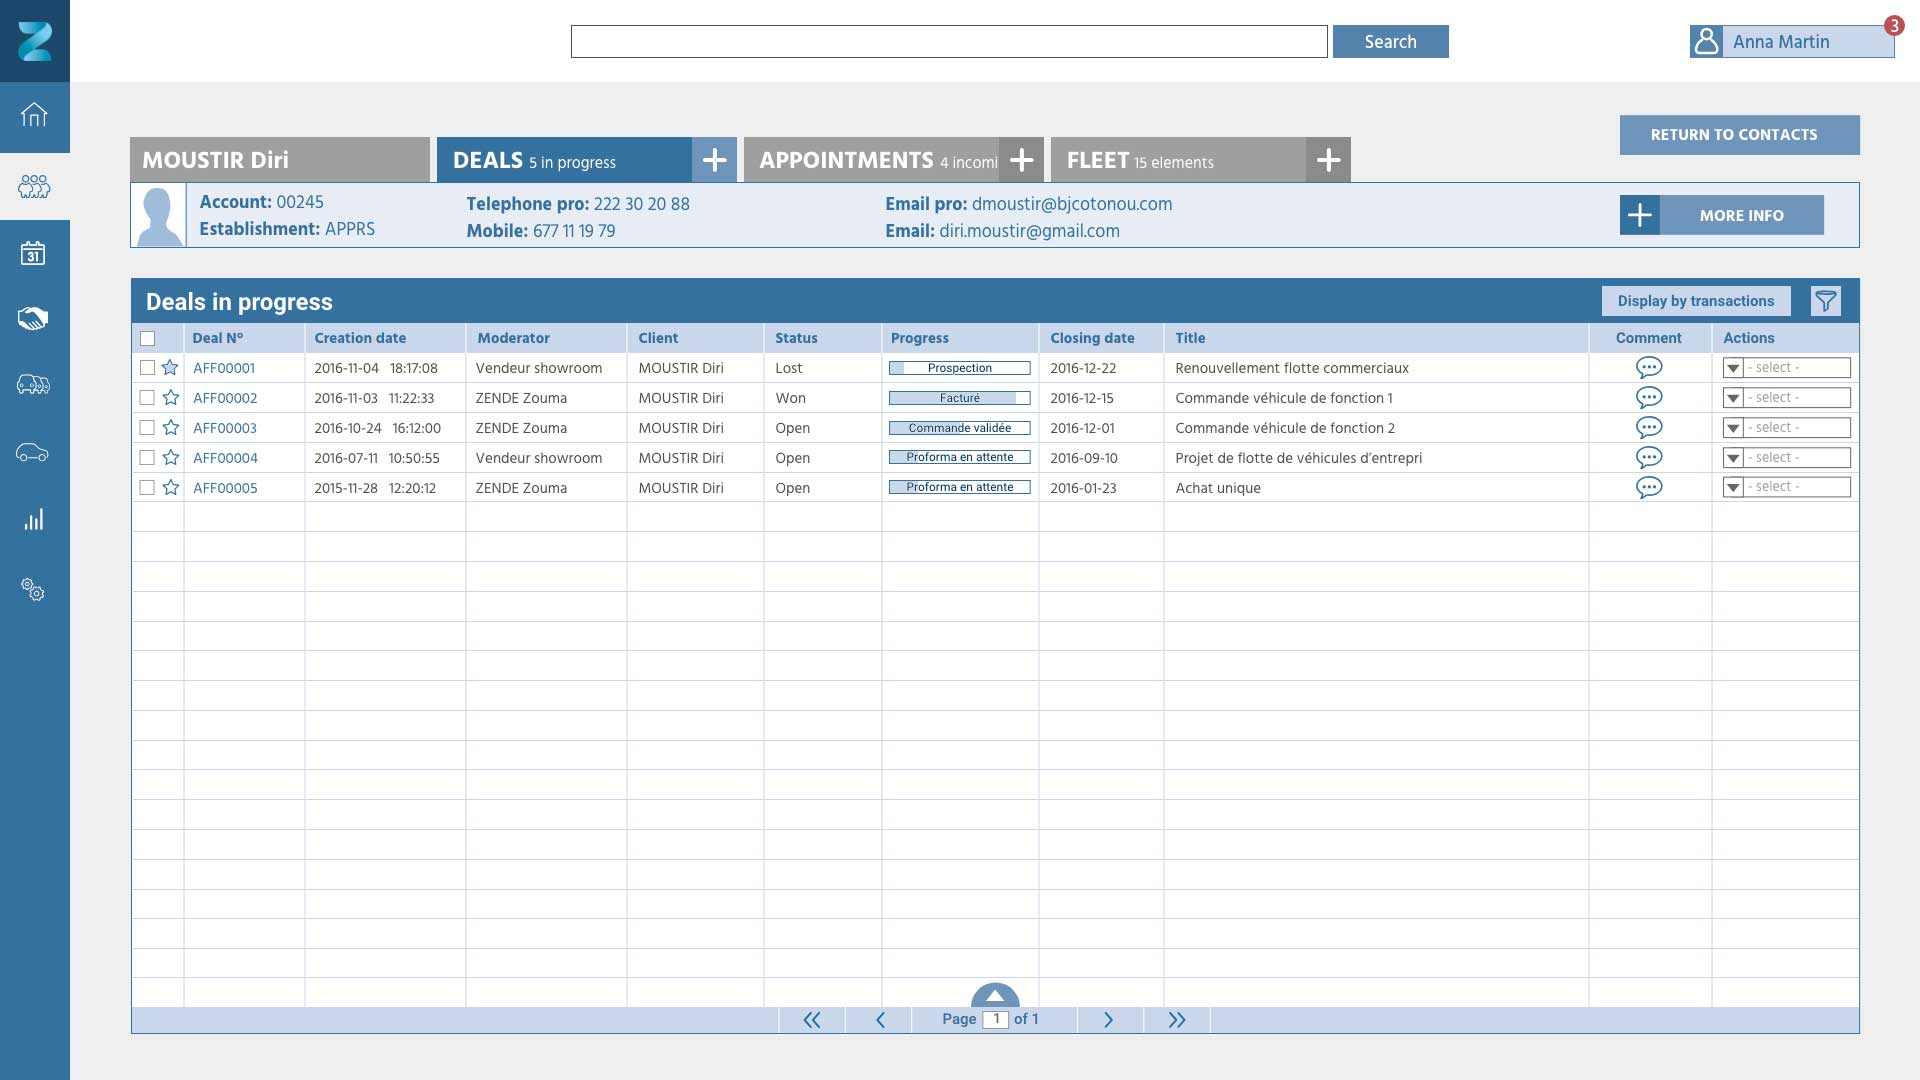This screenshot has height=1080, width=1920.
Task: Open the single car icon in sidebar
Action: tap(33, 452)
